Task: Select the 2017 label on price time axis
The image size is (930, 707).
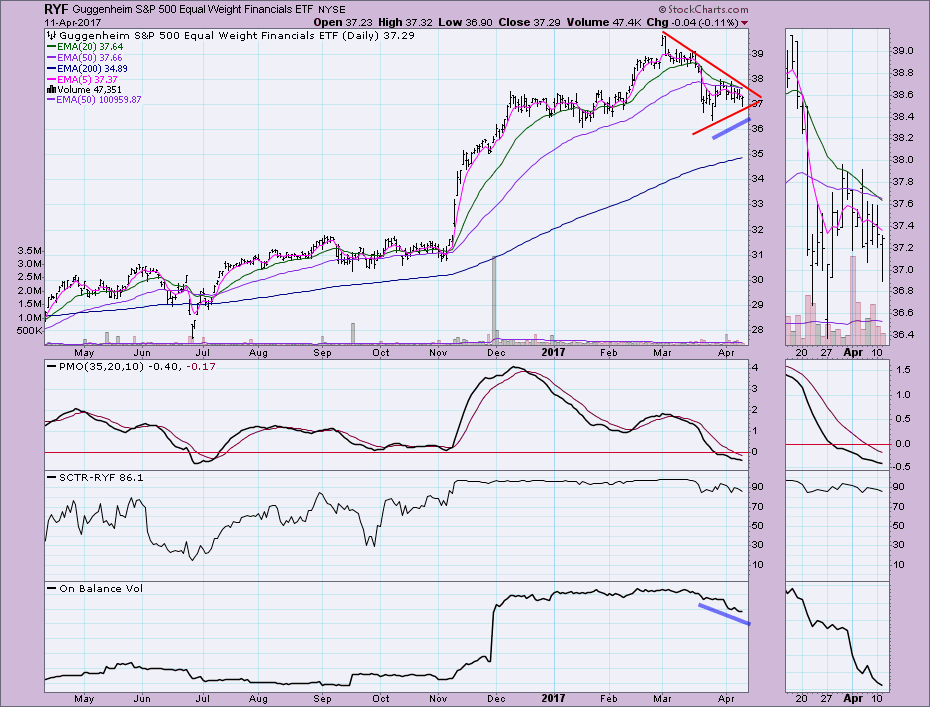Action: [553, 353]
